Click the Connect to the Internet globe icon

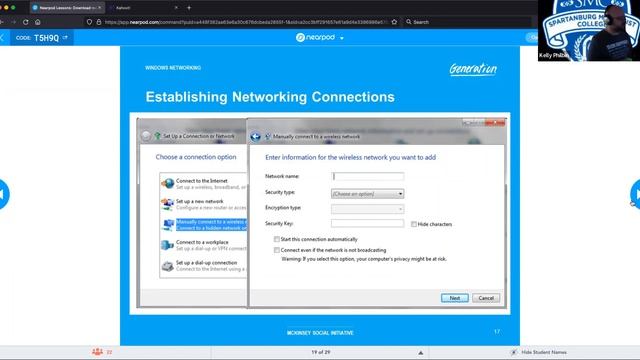tap(168, 184)
